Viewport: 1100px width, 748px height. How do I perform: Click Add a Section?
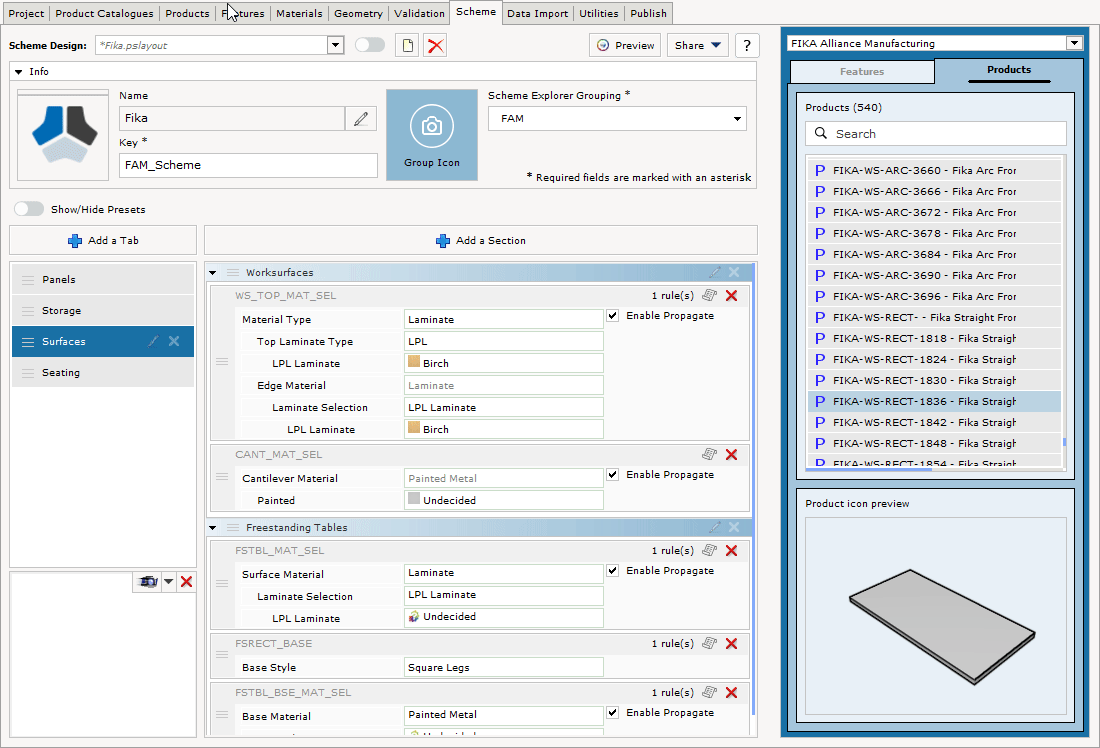pos(481,241)
